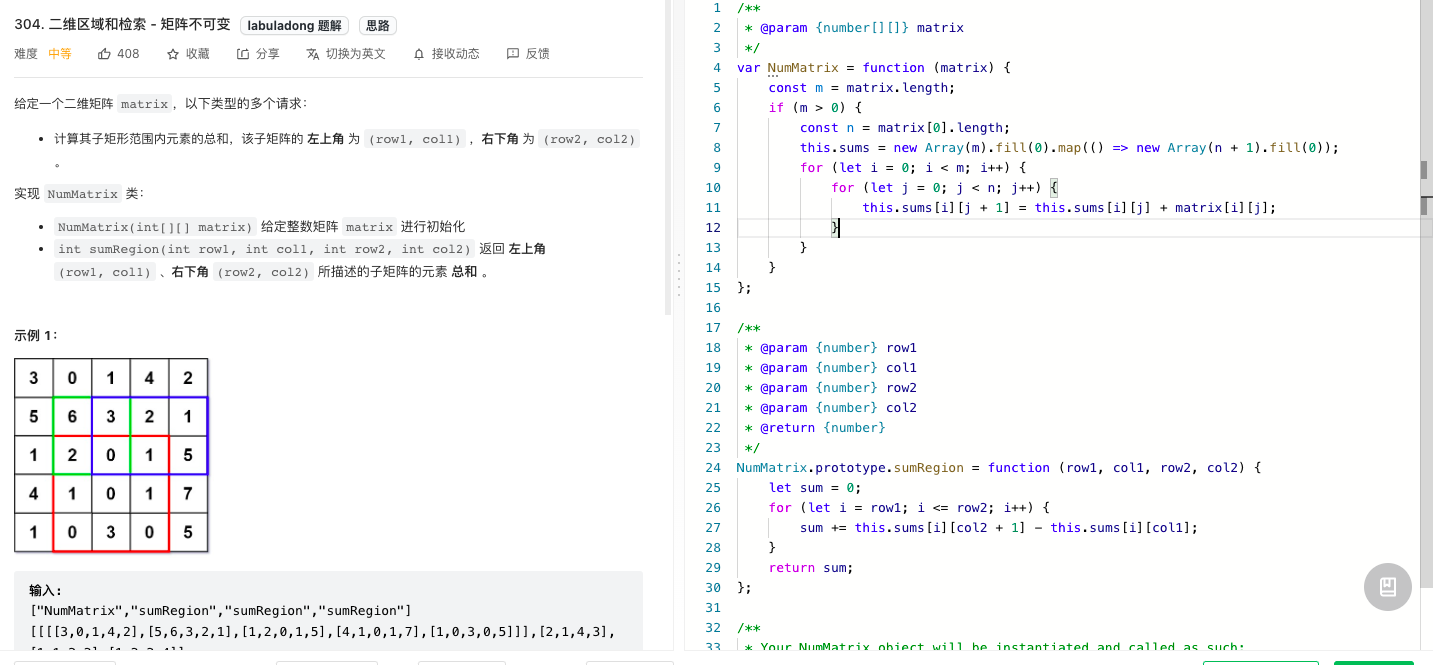
Task: Click the 切换为英文 translate icon
Action: (x=313, y=54)
